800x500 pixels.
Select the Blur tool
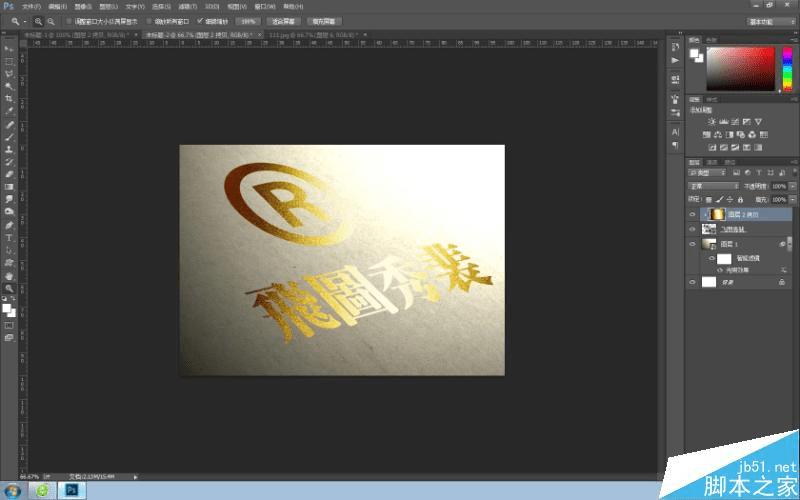pyautogui.click(x=9, y=199)
